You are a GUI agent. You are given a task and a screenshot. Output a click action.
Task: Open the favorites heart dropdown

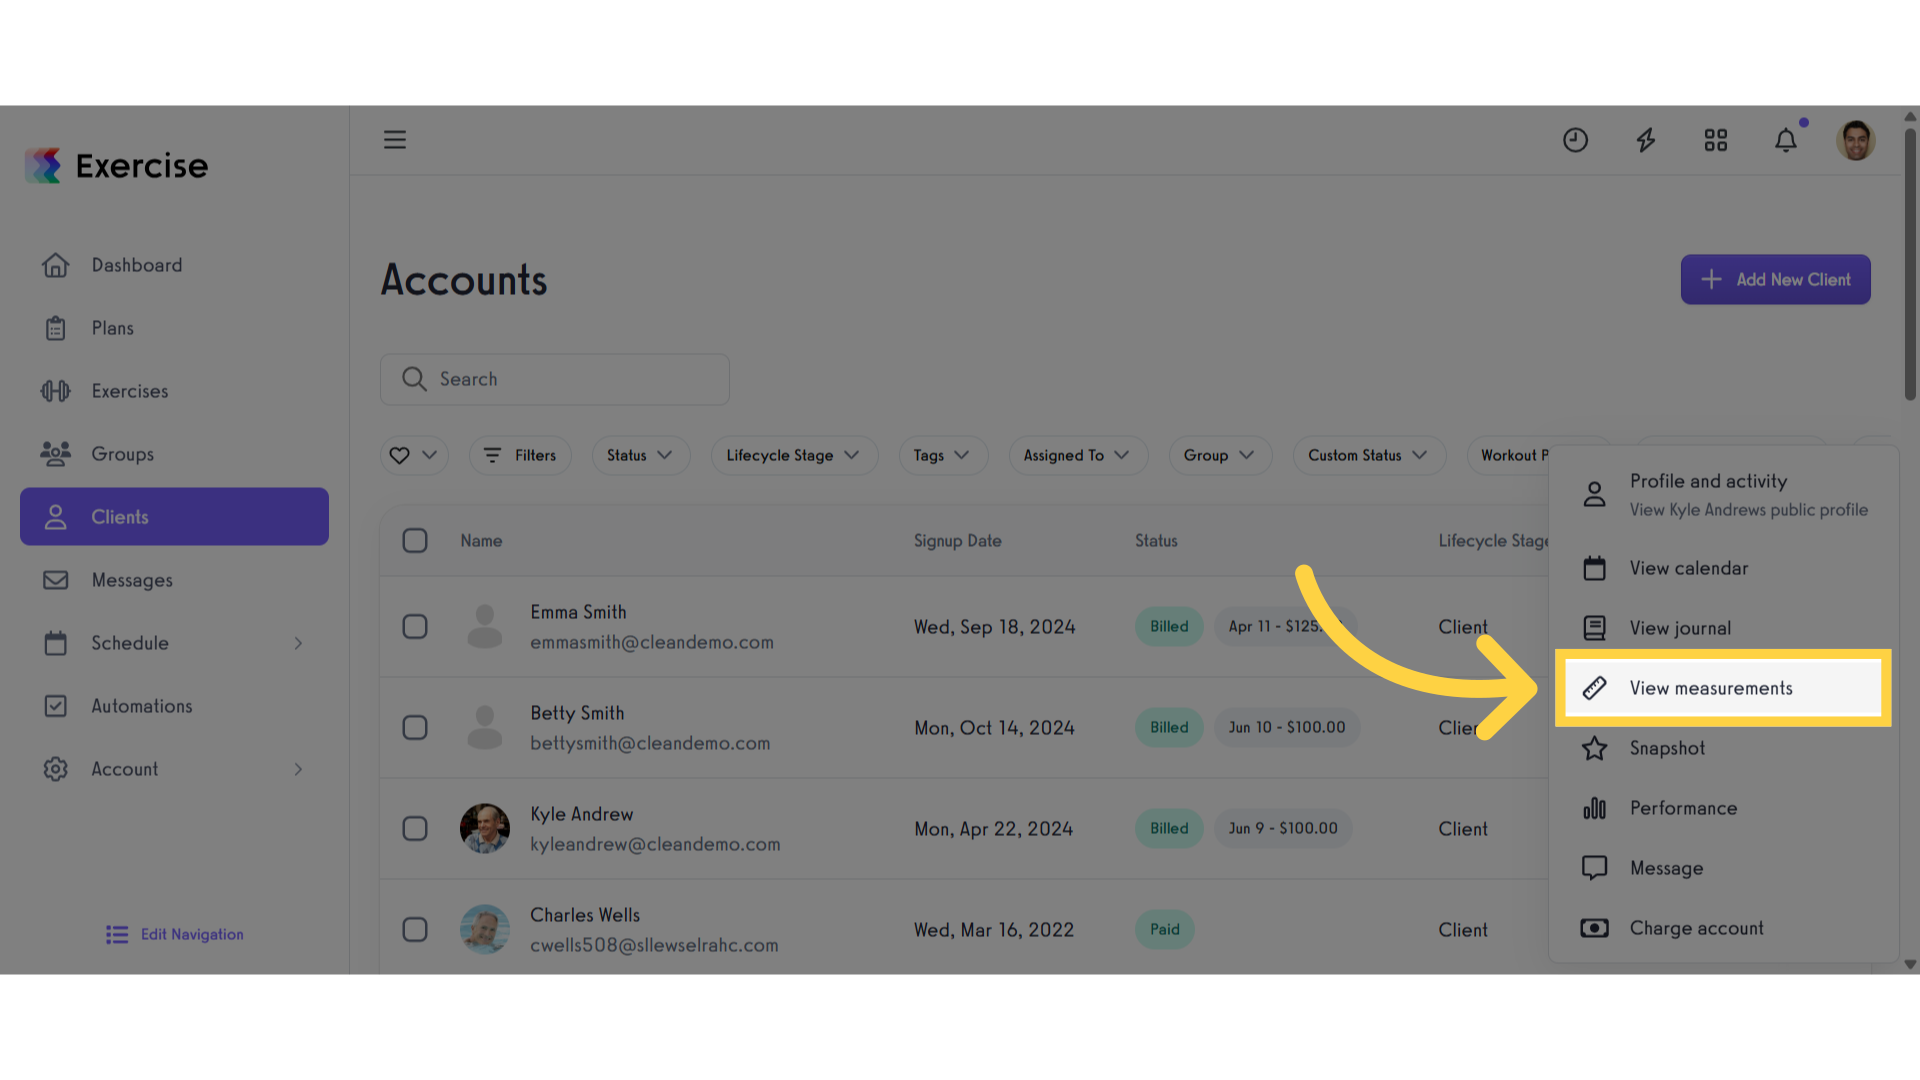click(414, 455)
